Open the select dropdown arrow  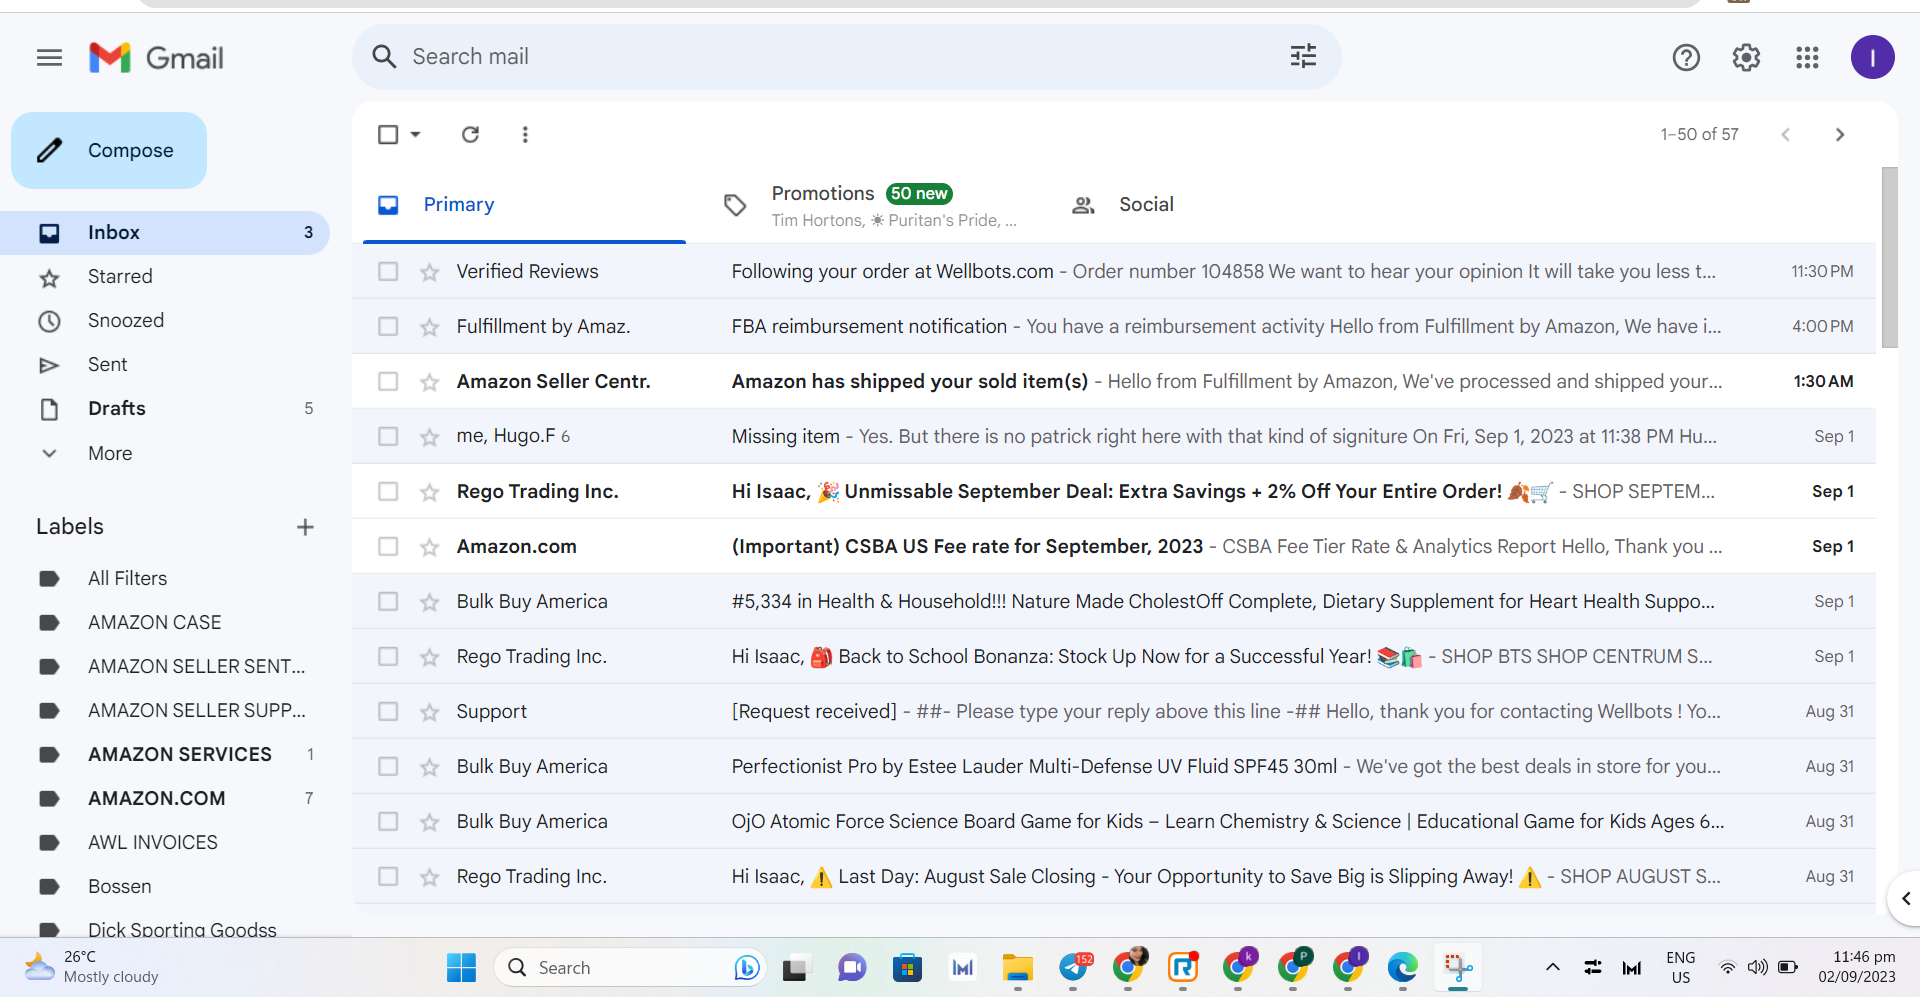pos(415,134)
